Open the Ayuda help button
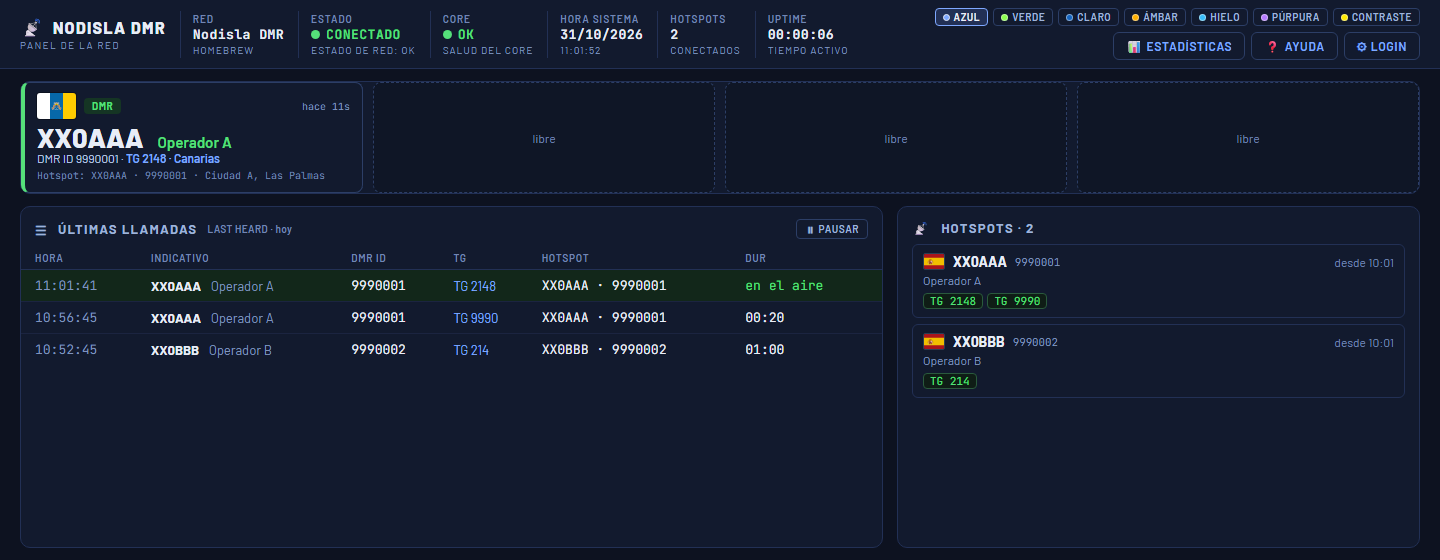 (1294, 46)
